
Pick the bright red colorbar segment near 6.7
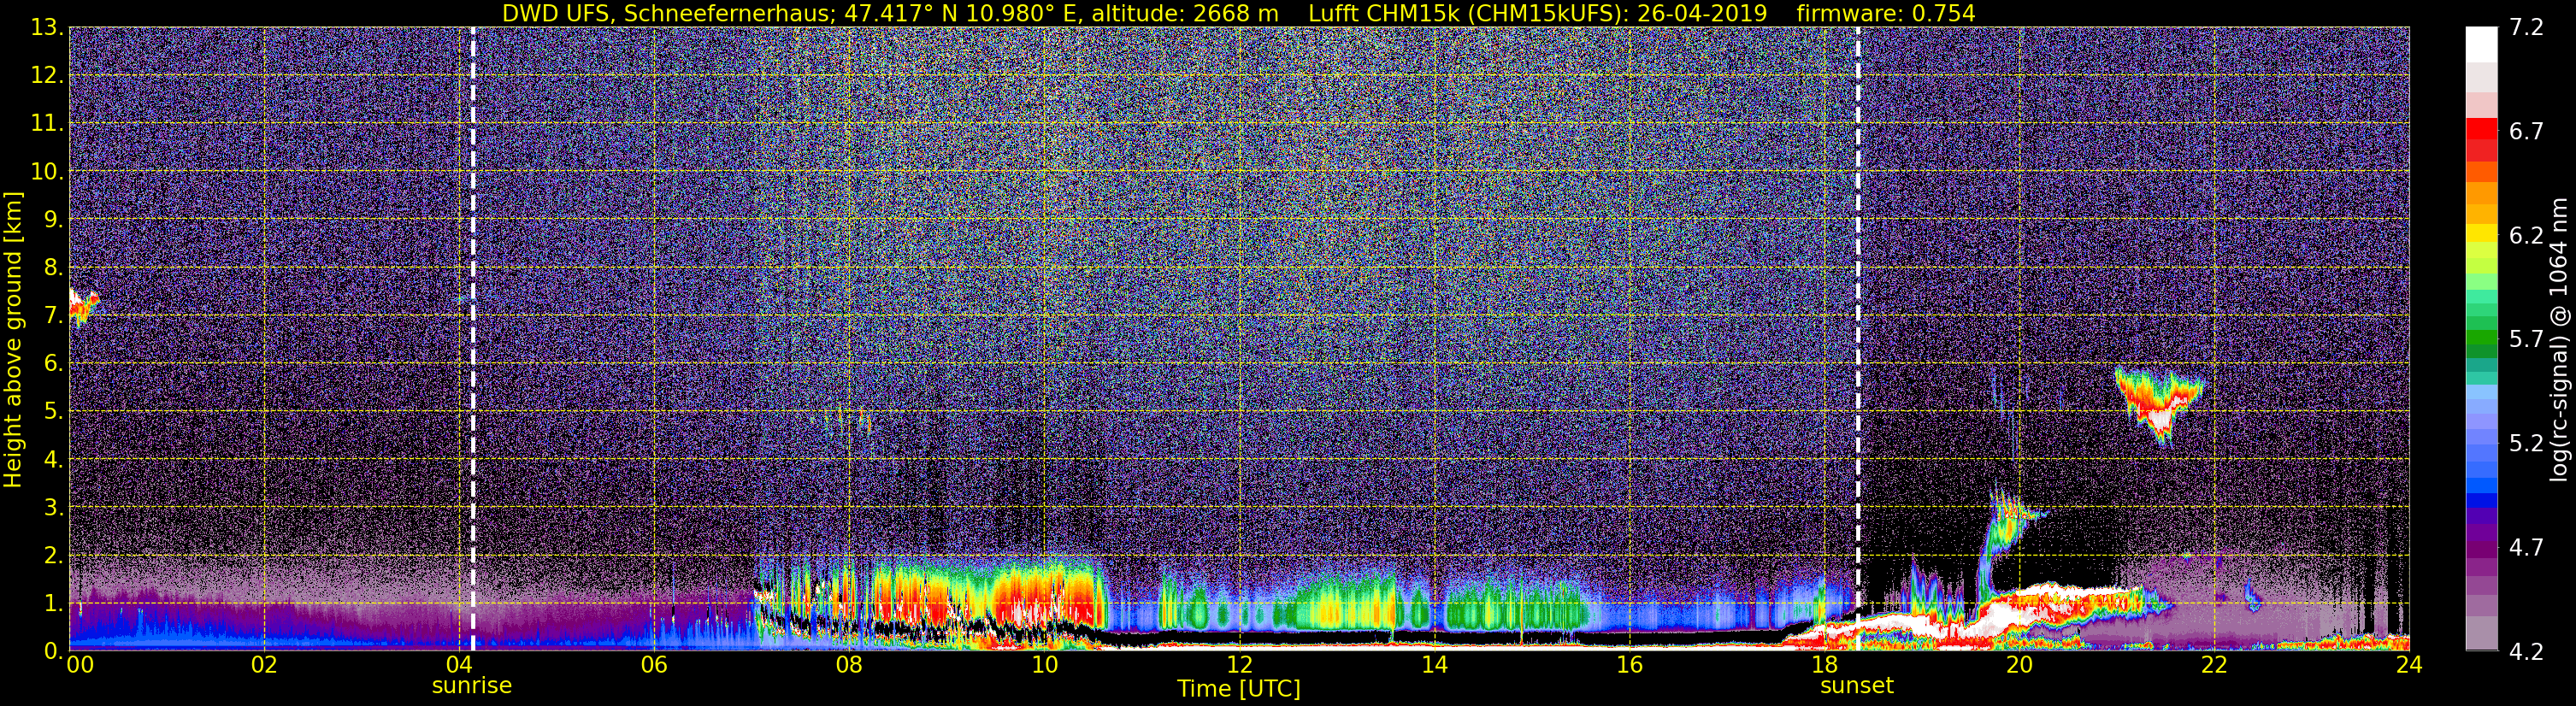tap(2481, 129)
